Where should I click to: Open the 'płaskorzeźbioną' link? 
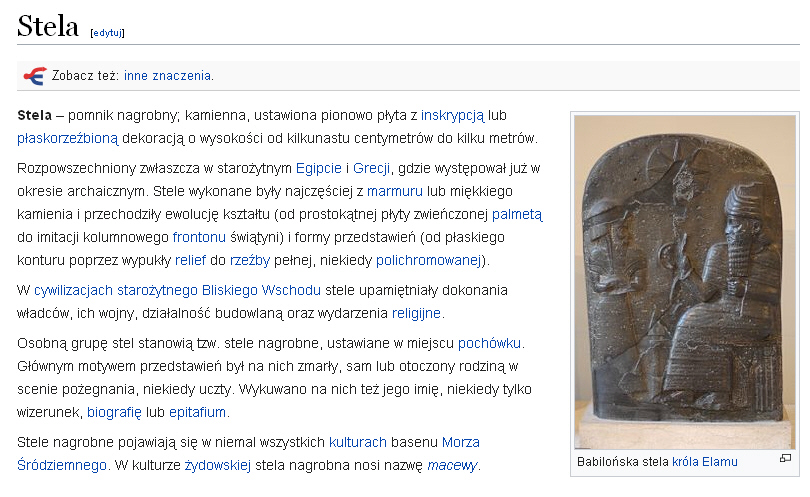(x=67, y=138)
